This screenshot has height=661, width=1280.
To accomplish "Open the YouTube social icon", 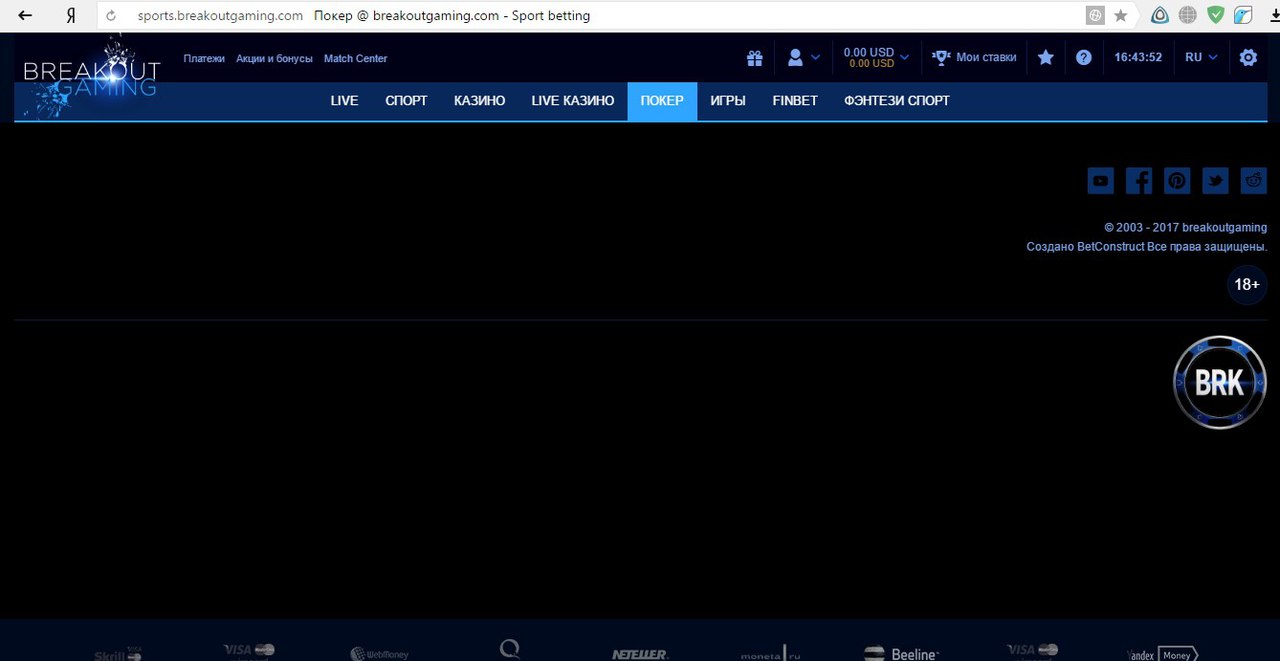I will [x=1101, y=181].
